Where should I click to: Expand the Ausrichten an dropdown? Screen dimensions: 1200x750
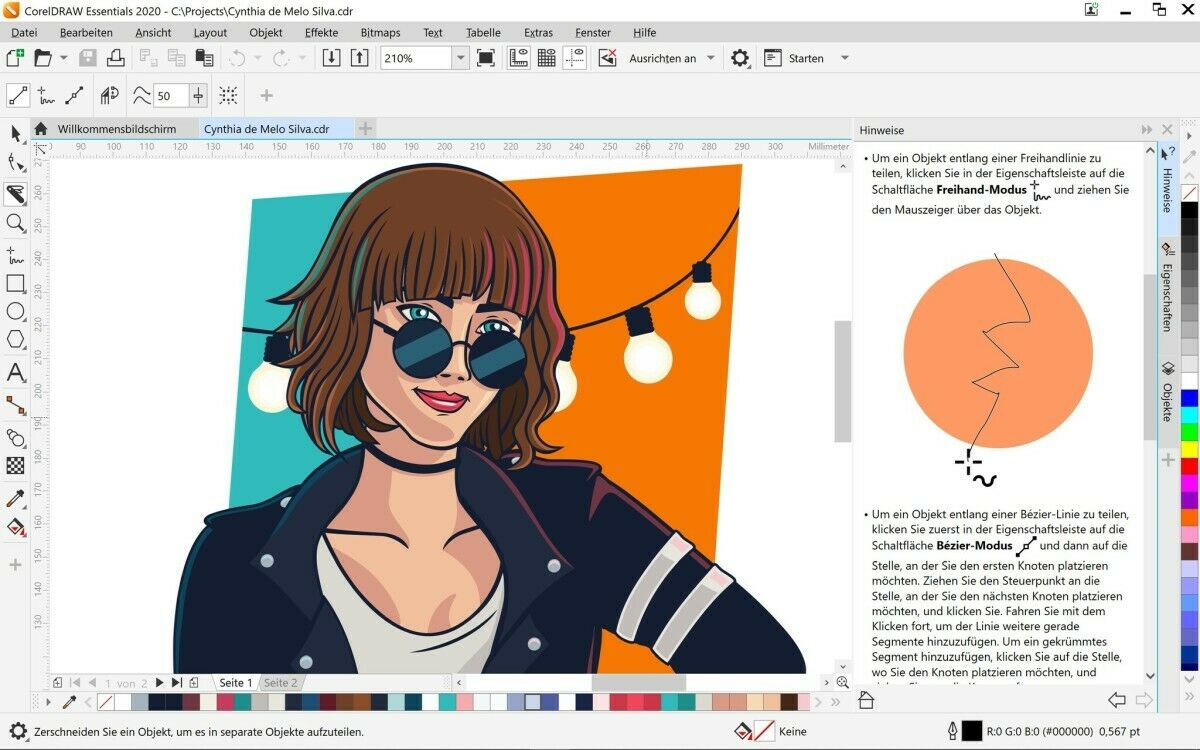(x=711, y=58)
